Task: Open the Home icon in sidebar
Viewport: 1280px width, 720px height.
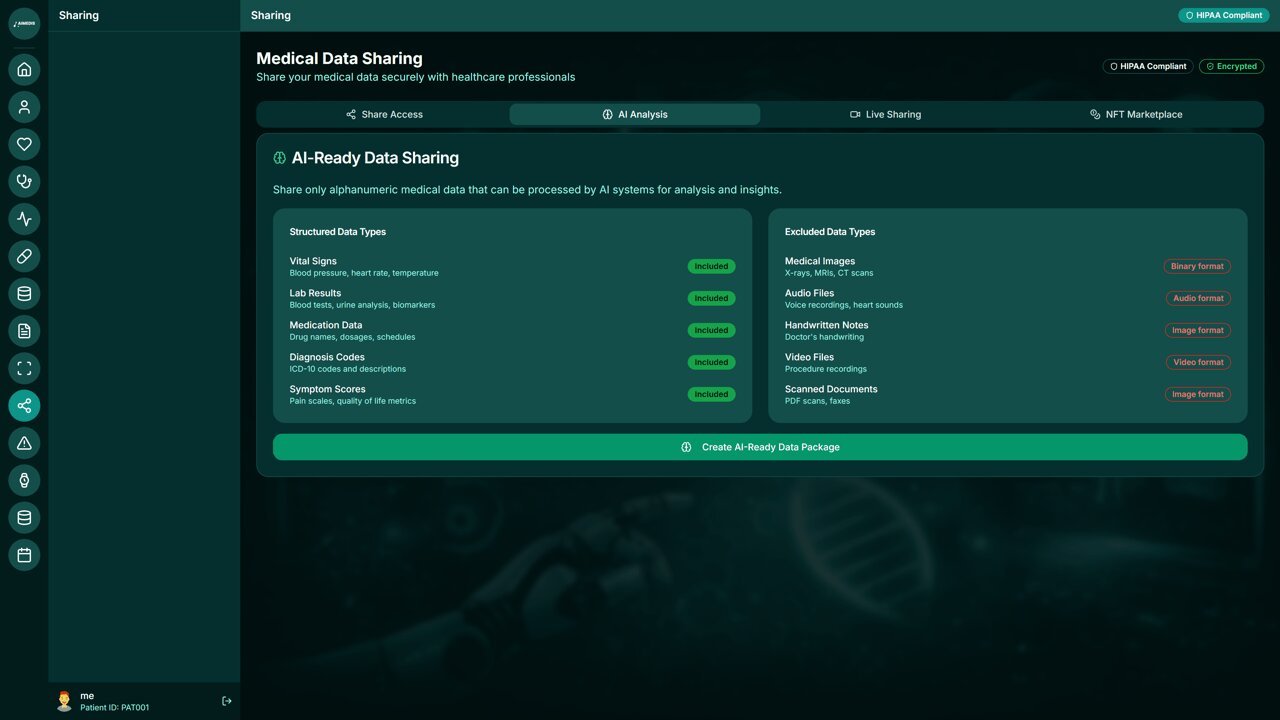Action: click(x=24, y=69)
